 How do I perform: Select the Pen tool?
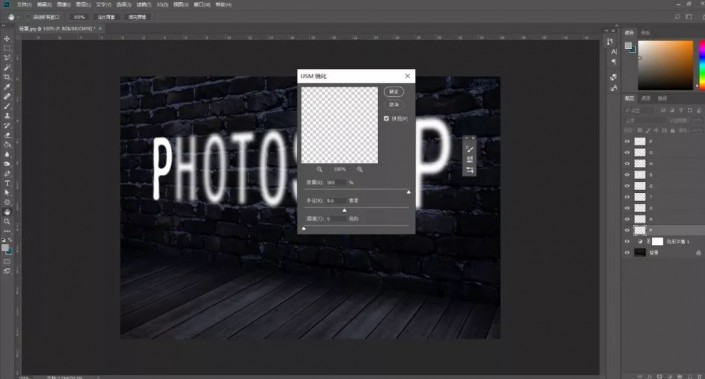pos(7,174)
